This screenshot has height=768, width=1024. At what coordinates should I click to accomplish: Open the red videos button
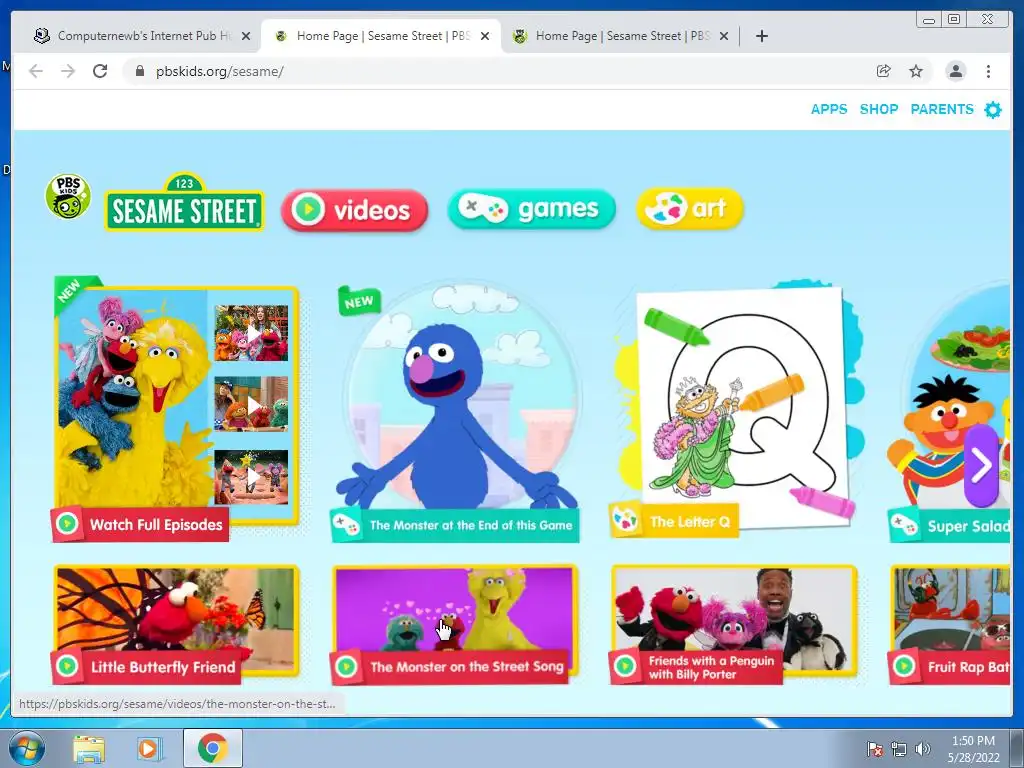355,210
